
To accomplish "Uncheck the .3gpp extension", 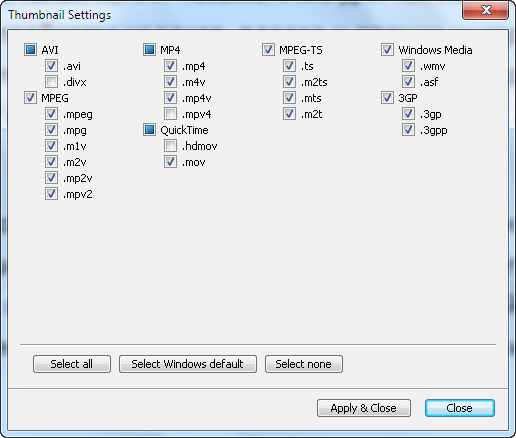I will point(408,130).
